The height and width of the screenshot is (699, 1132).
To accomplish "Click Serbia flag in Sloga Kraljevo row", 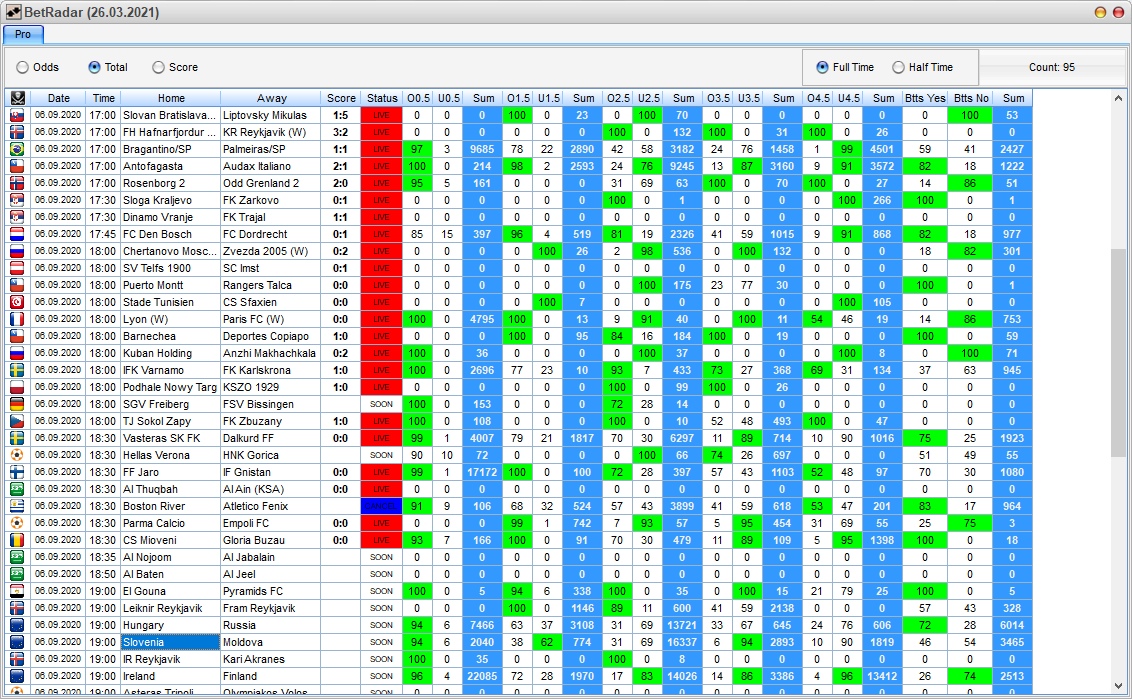I will (17, 200).
